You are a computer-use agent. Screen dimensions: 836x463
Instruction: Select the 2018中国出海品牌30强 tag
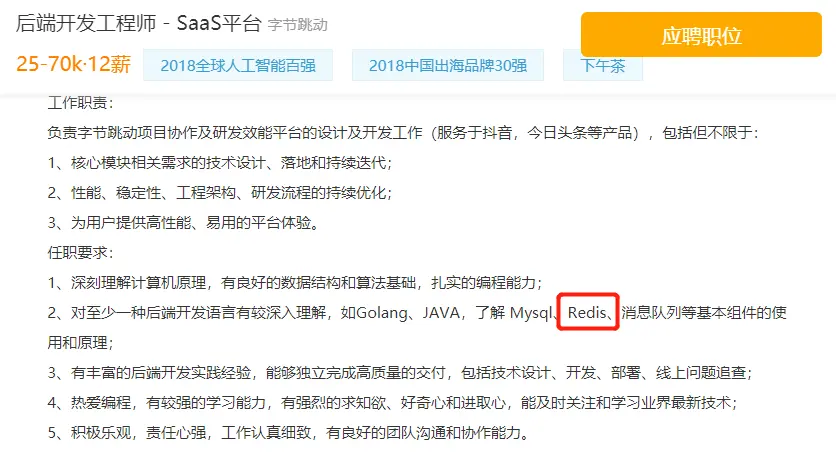coord(448,65)
